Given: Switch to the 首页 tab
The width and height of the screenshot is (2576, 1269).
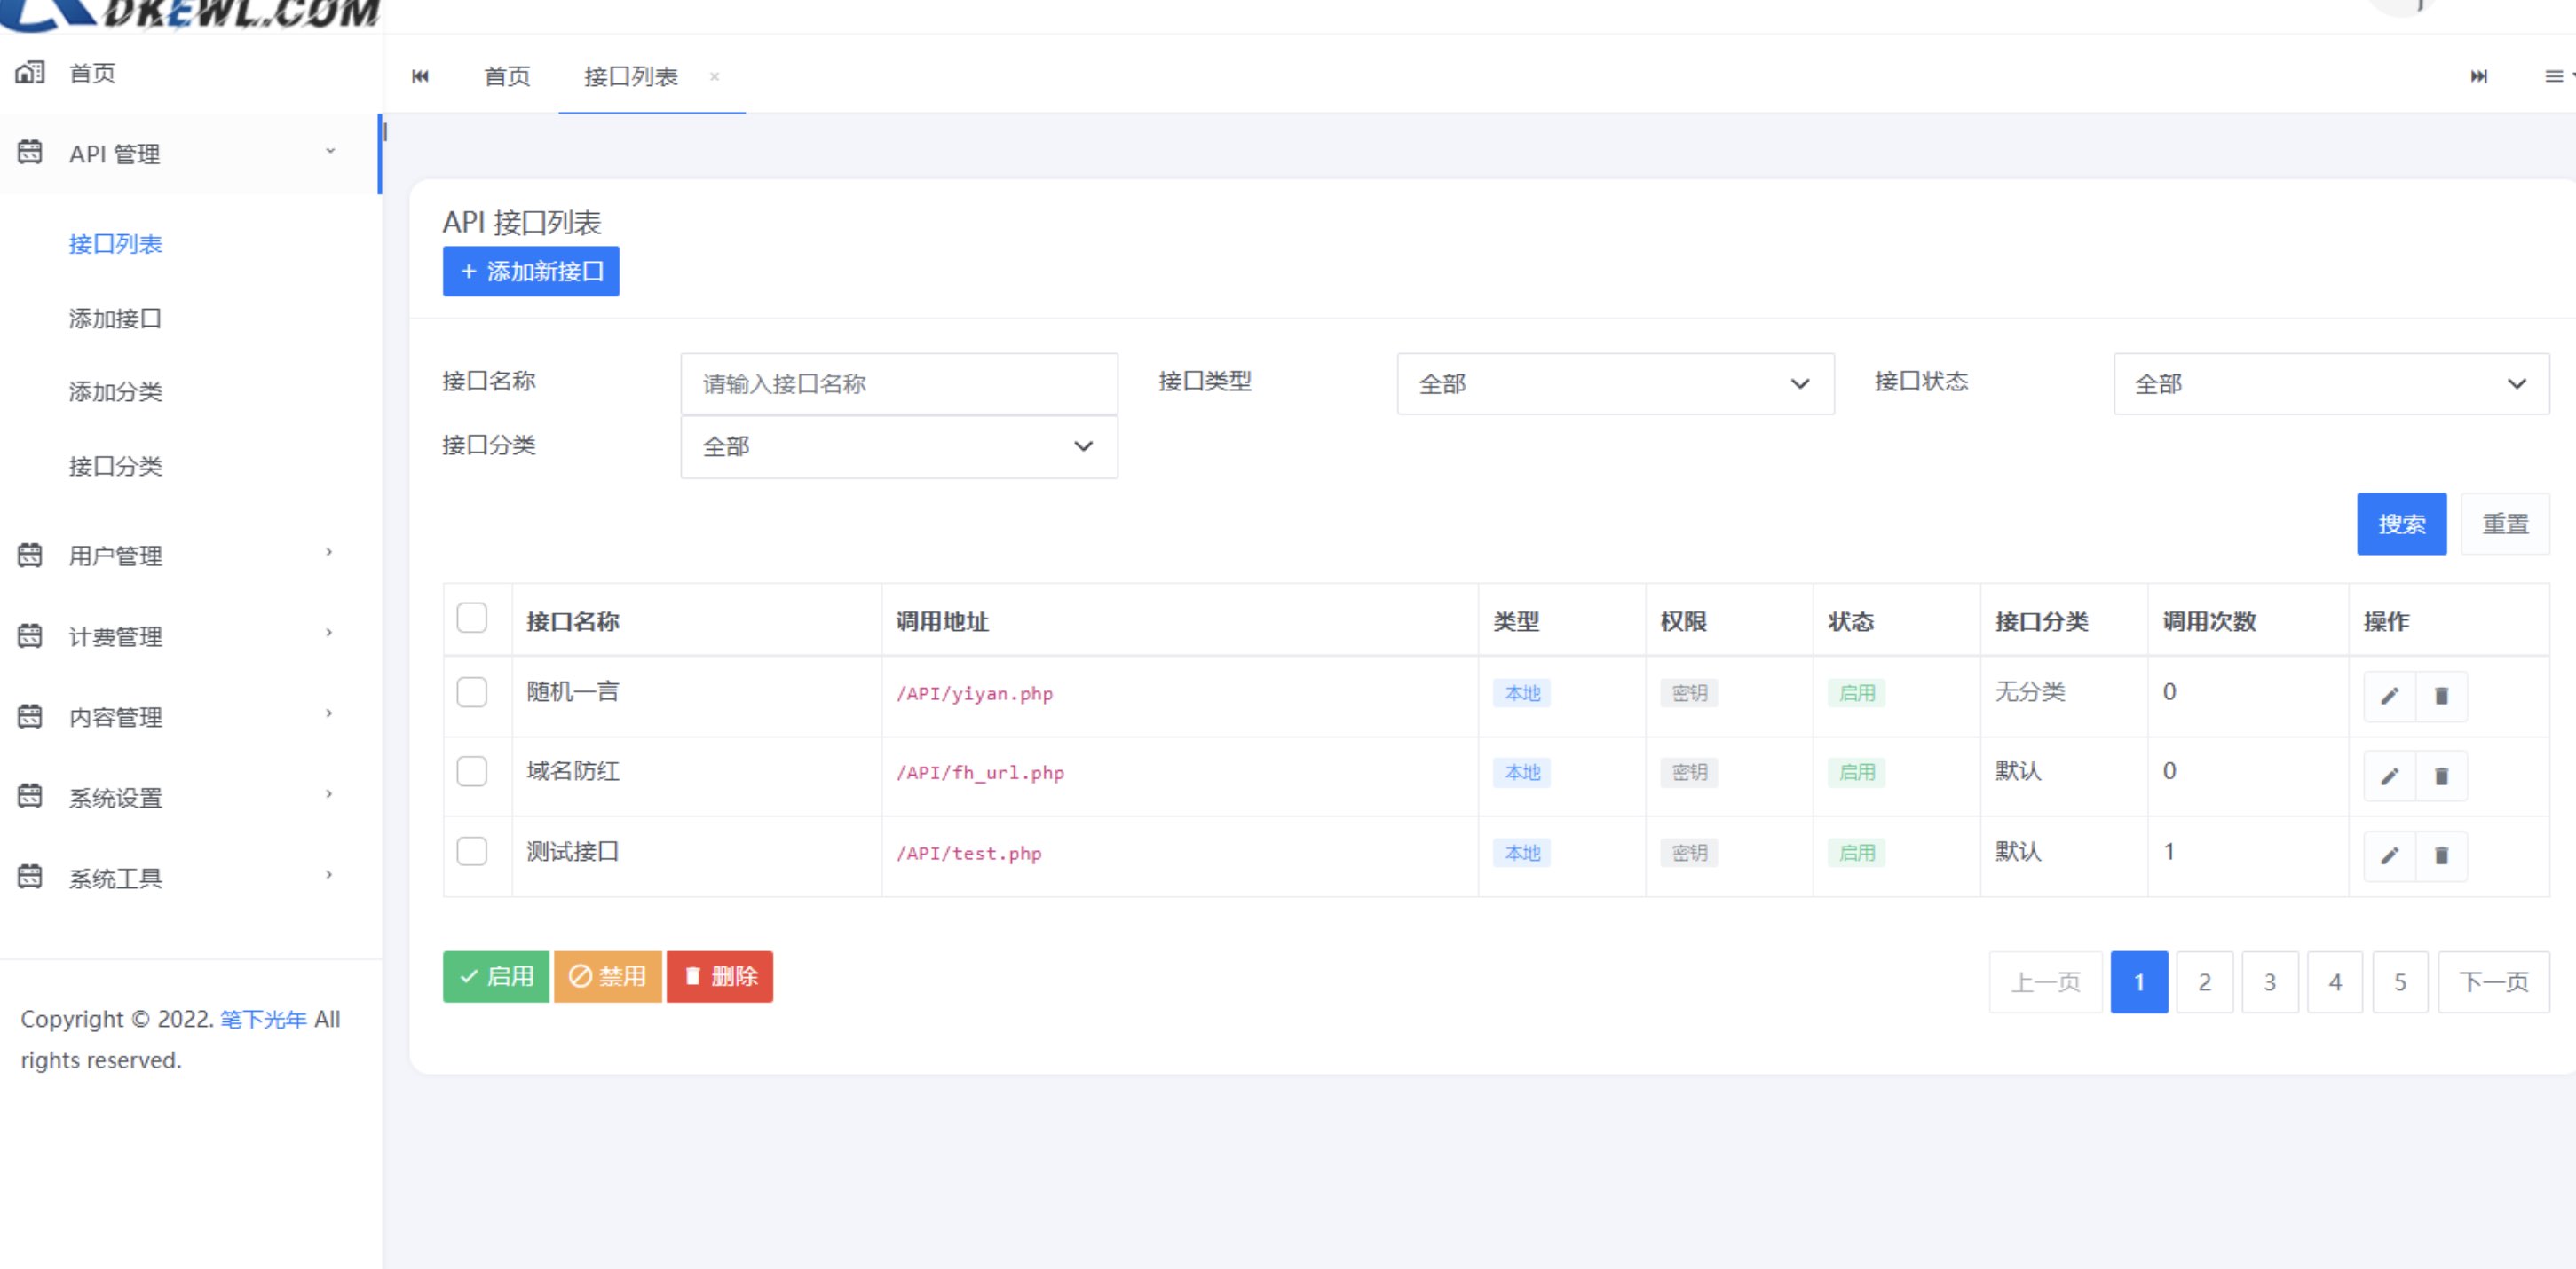Looking at the screenshot, I should 507,77.
